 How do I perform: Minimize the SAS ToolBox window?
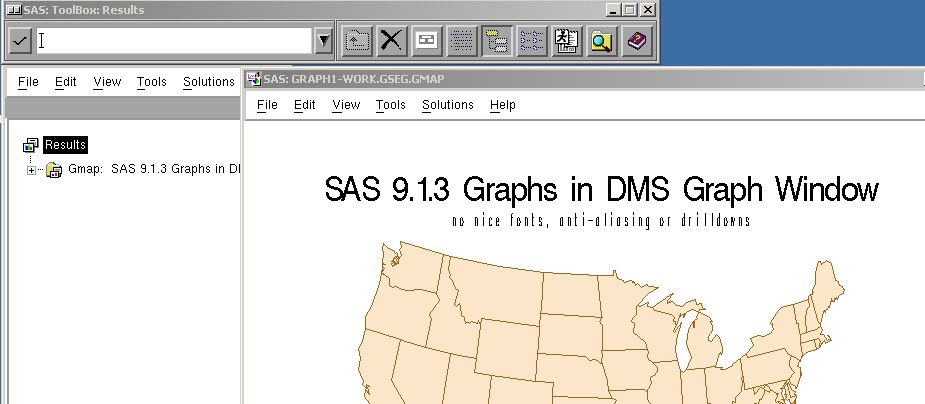[x=614, y=10]
